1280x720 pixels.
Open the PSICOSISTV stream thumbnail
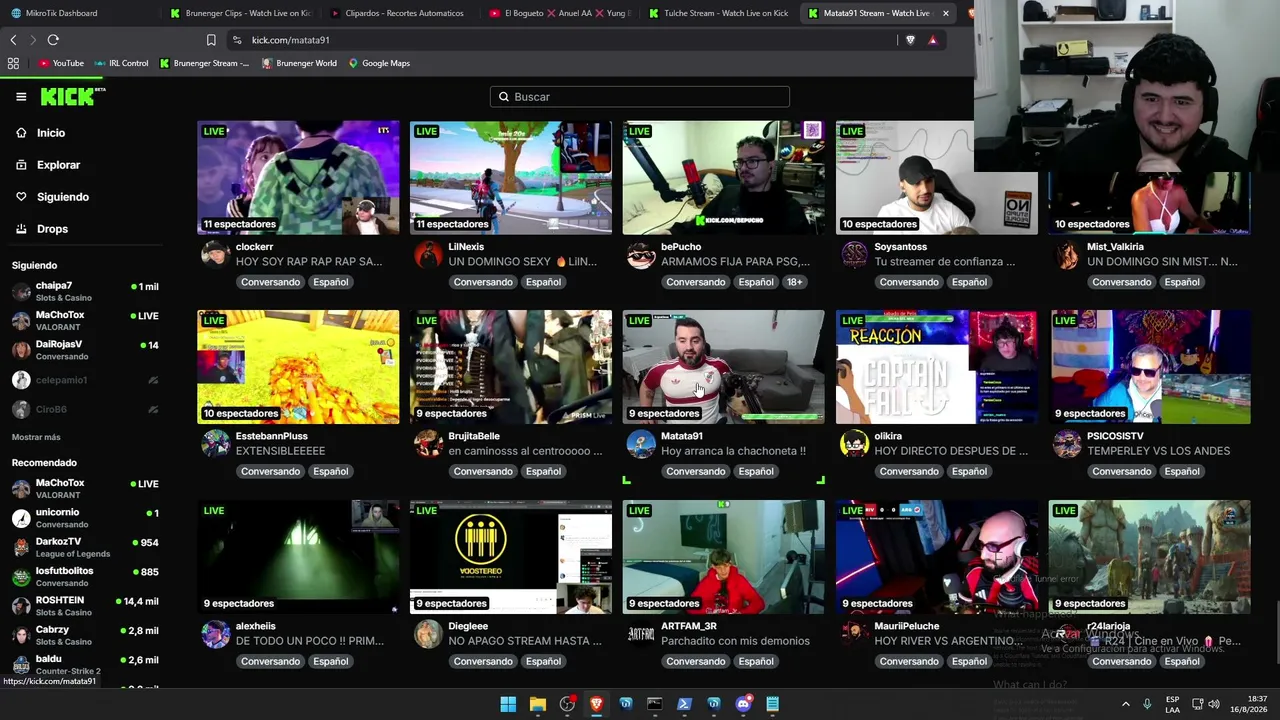click(x=1150, y=367)
